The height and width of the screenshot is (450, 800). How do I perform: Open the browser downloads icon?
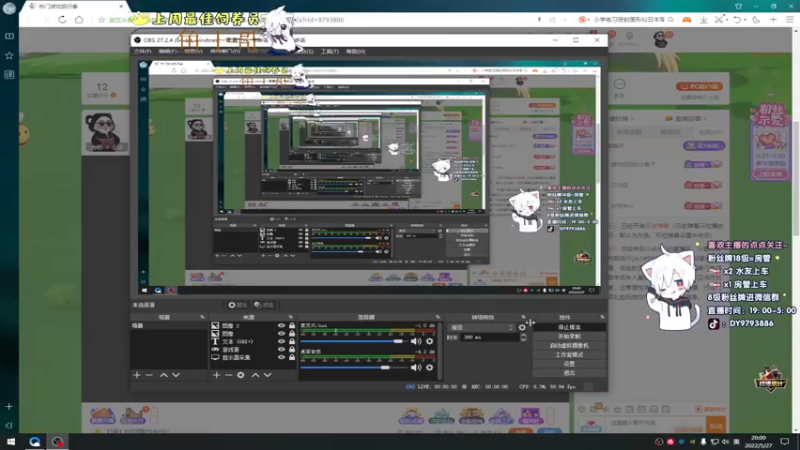[x=704, y=20]
